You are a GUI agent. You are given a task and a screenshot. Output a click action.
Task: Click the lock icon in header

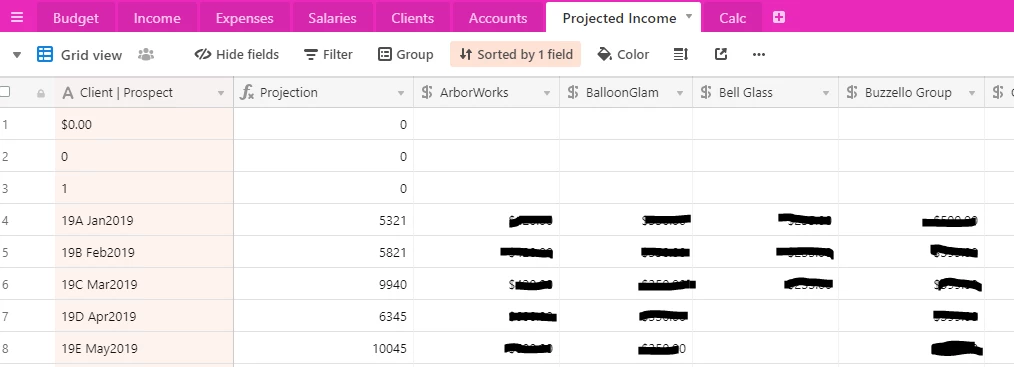tap(41, 94)
